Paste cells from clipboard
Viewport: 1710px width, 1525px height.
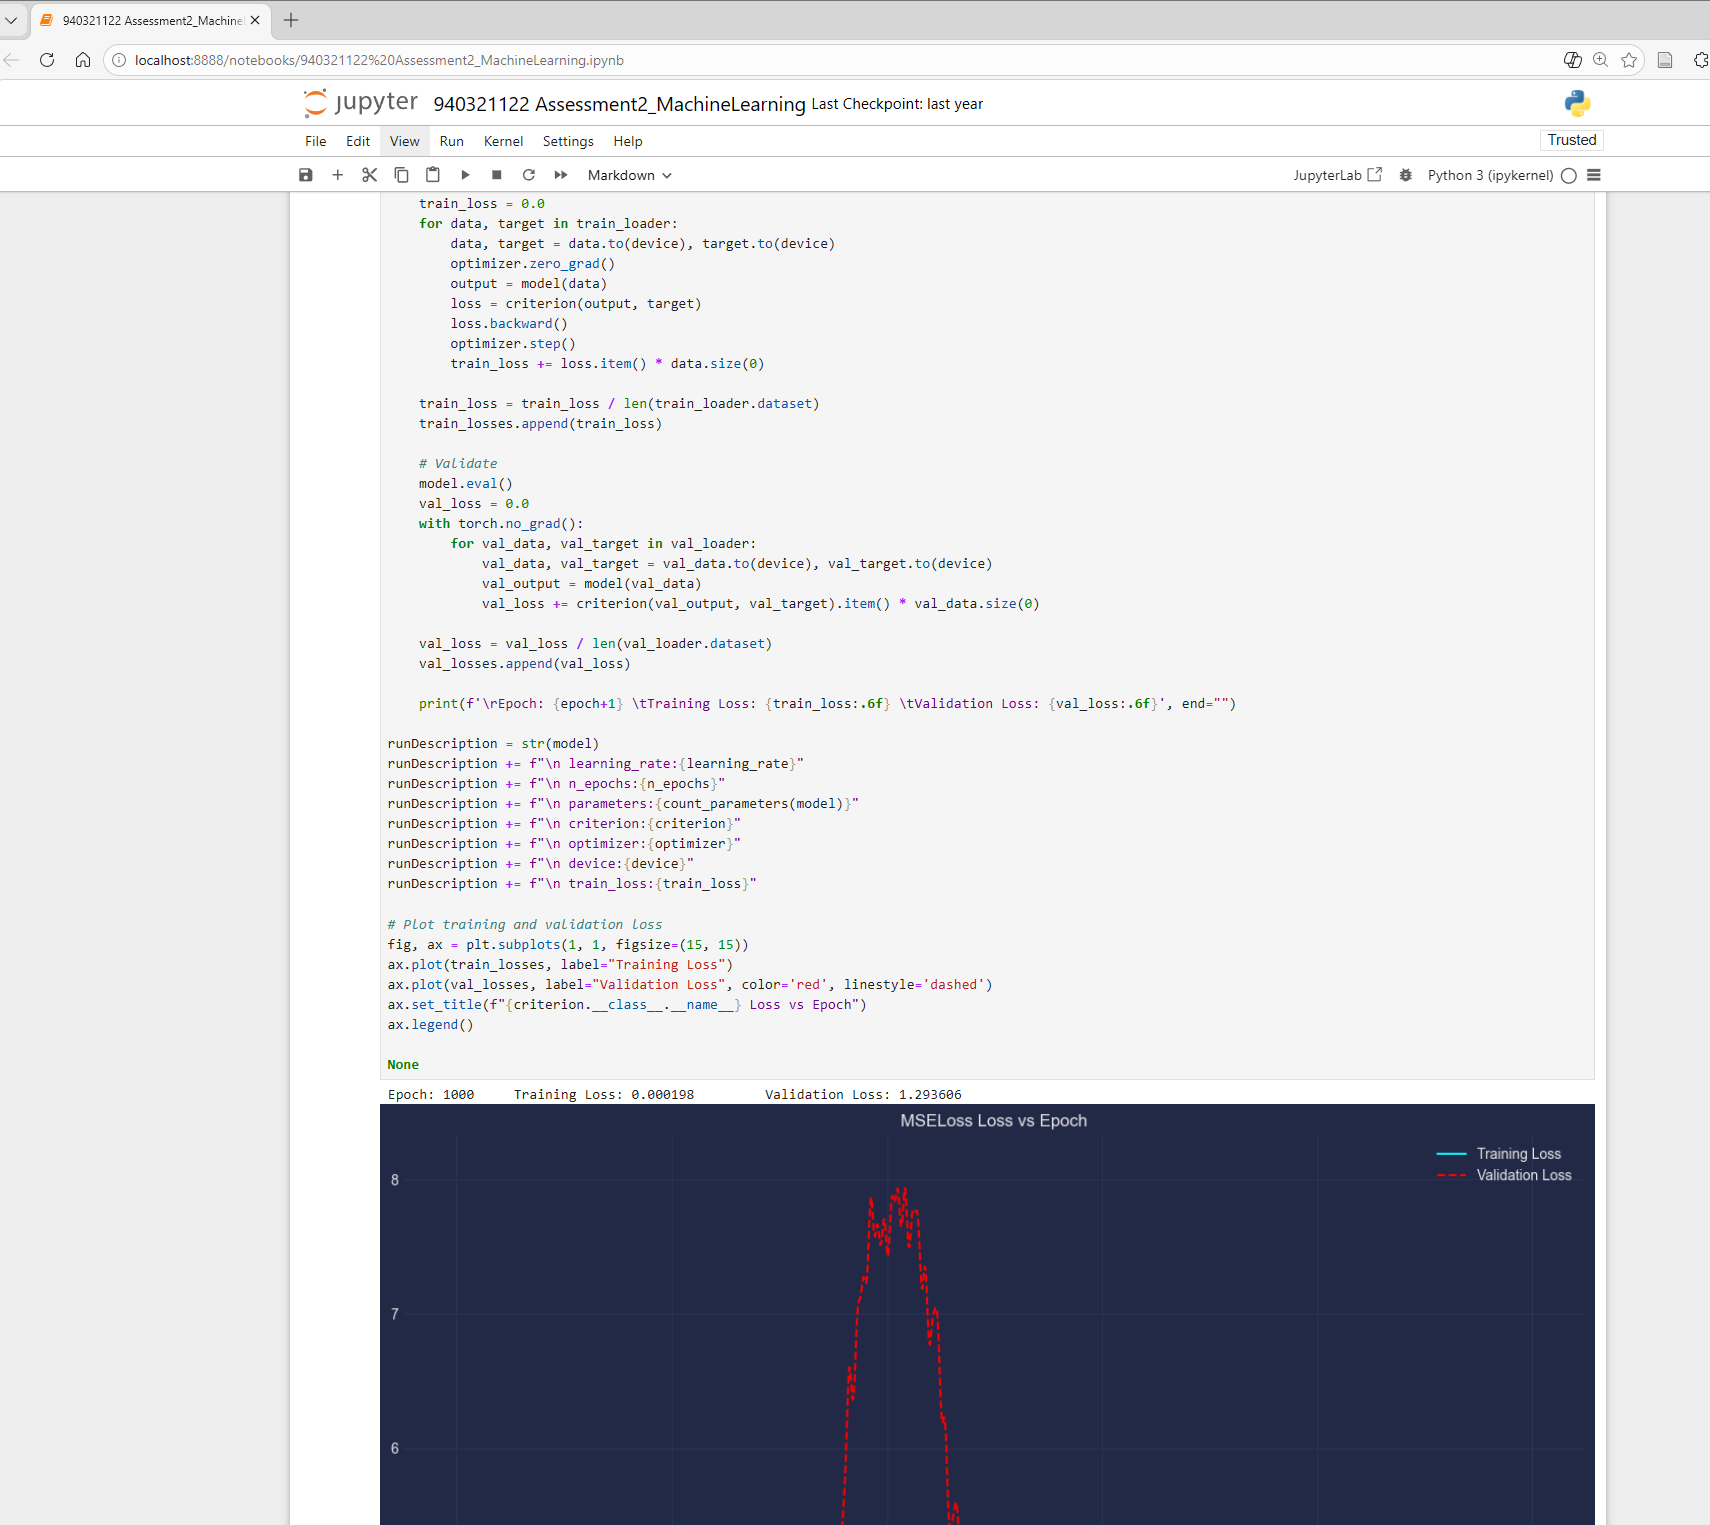pos(433,175)
